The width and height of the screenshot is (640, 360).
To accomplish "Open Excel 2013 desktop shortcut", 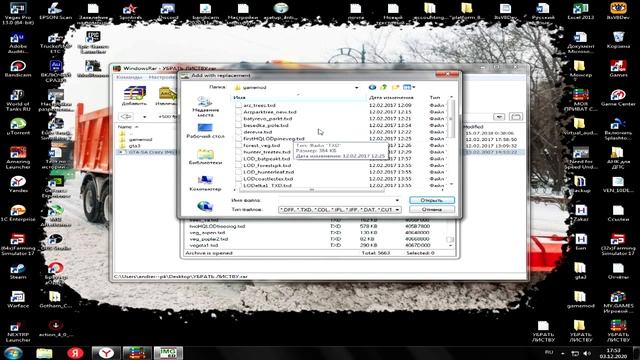I will tap(580, 11).
